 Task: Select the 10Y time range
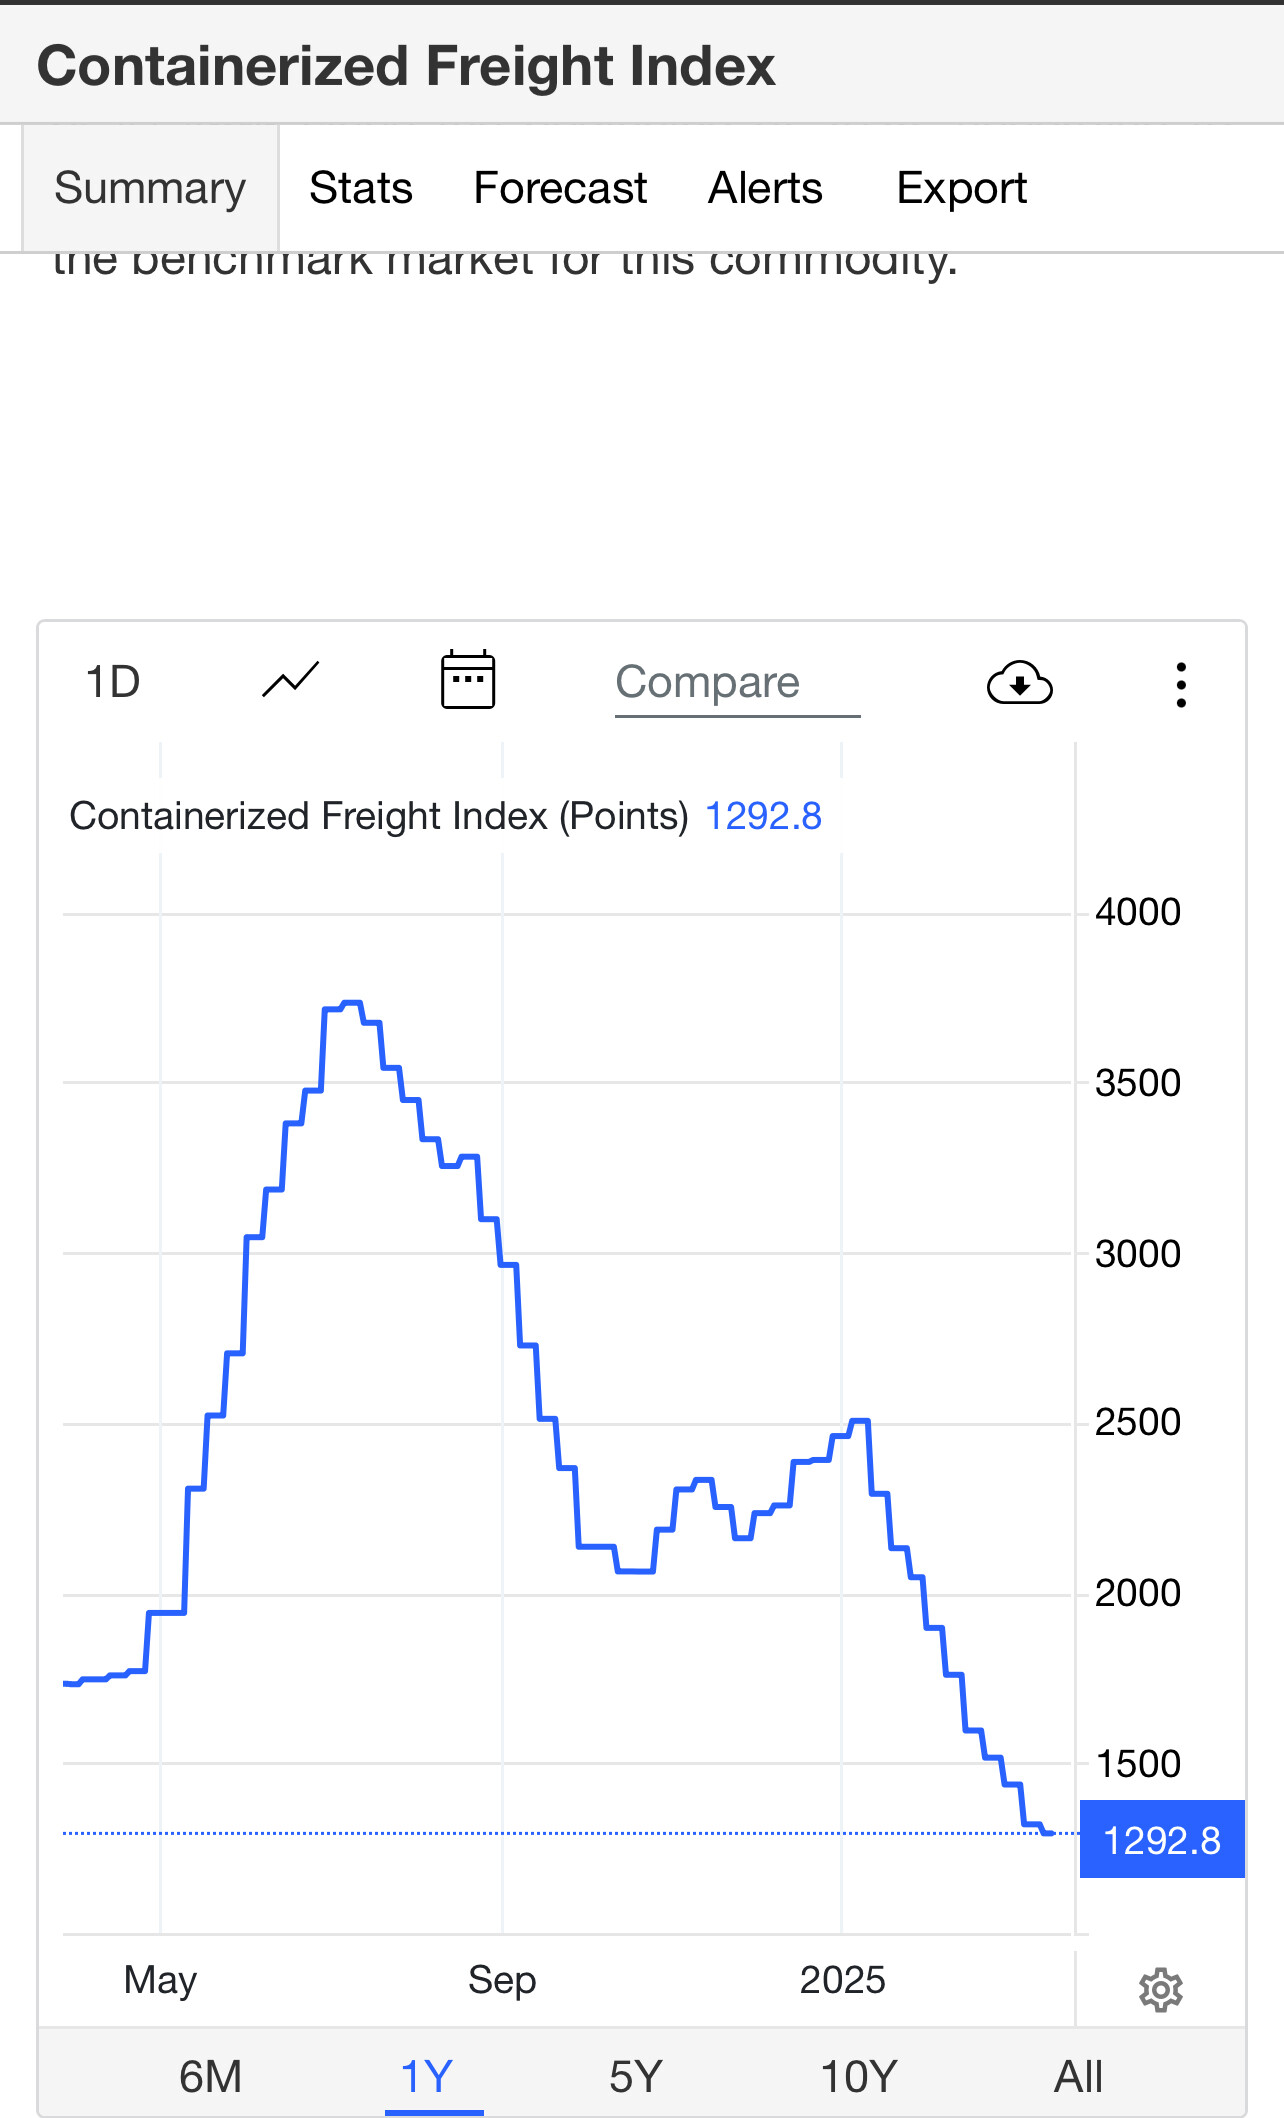[858, 2077]
